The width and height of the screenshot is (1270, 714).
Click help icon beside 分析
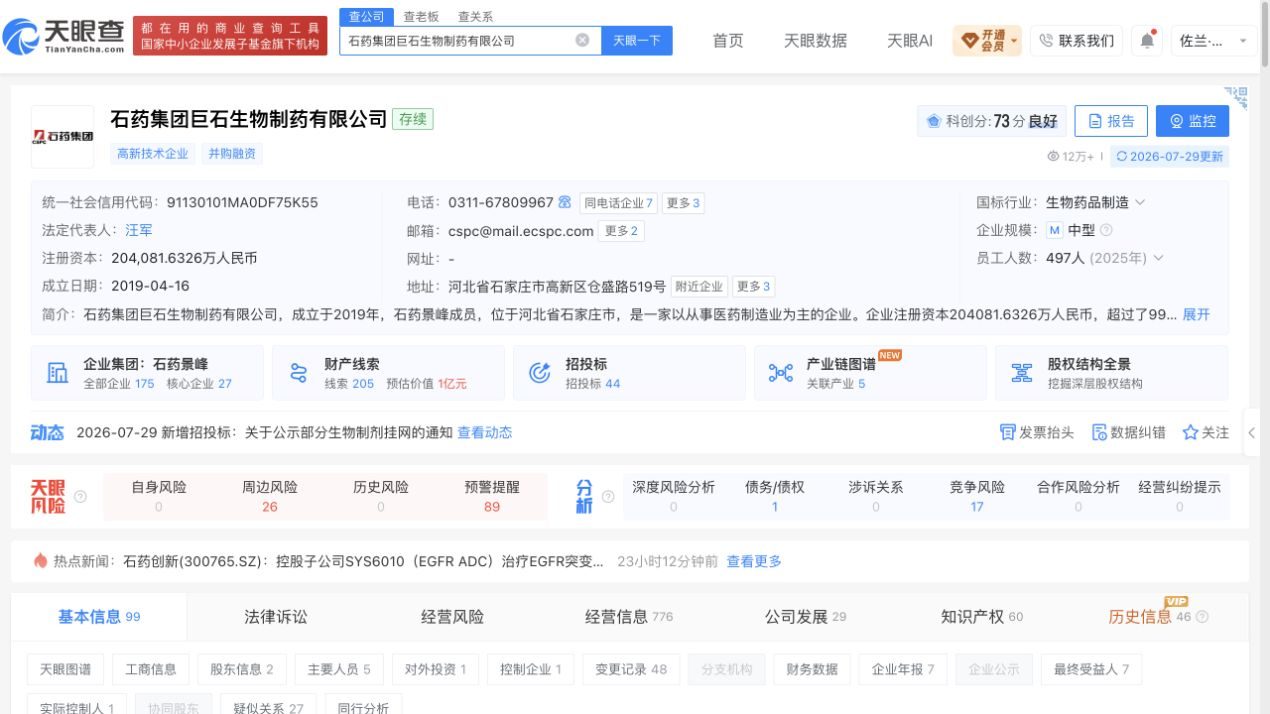[607, 496]
